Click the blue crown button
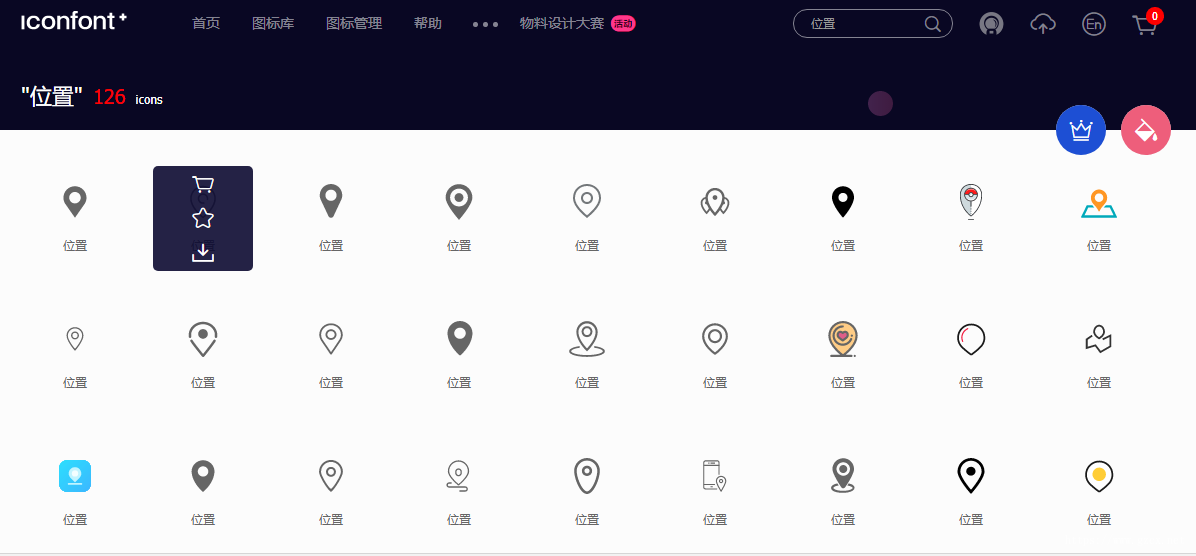 pos(1081,130)
